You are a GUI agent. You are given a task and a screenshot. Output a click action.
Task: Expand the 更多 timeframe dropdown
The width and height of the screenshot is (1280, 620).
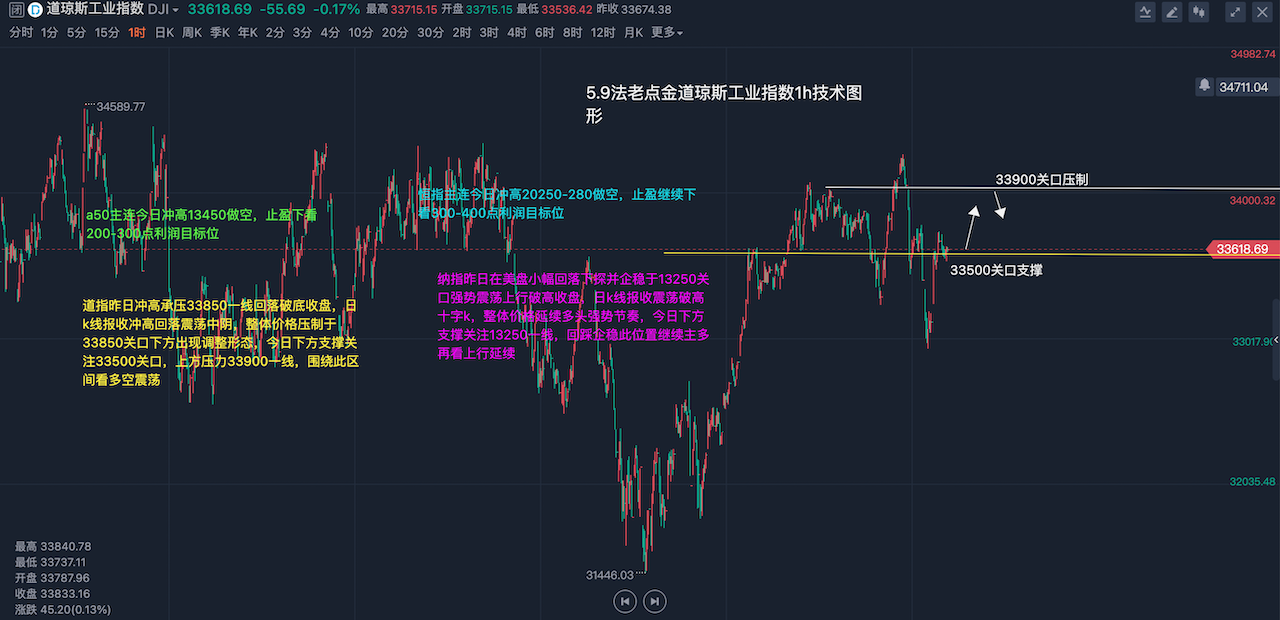click(667, 32)
